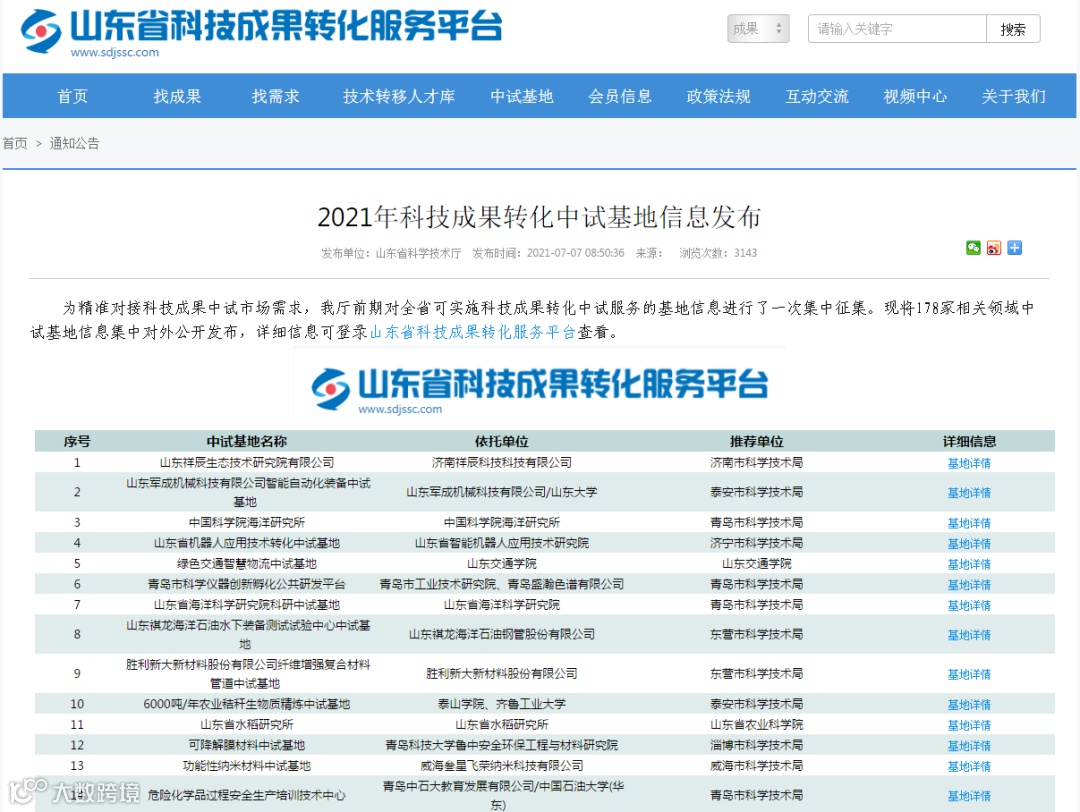The width and height of the screenshot is (1080, 812).
Task: Open 基地详情 for row 4 机器人应用技术
Action: [969, 544]
